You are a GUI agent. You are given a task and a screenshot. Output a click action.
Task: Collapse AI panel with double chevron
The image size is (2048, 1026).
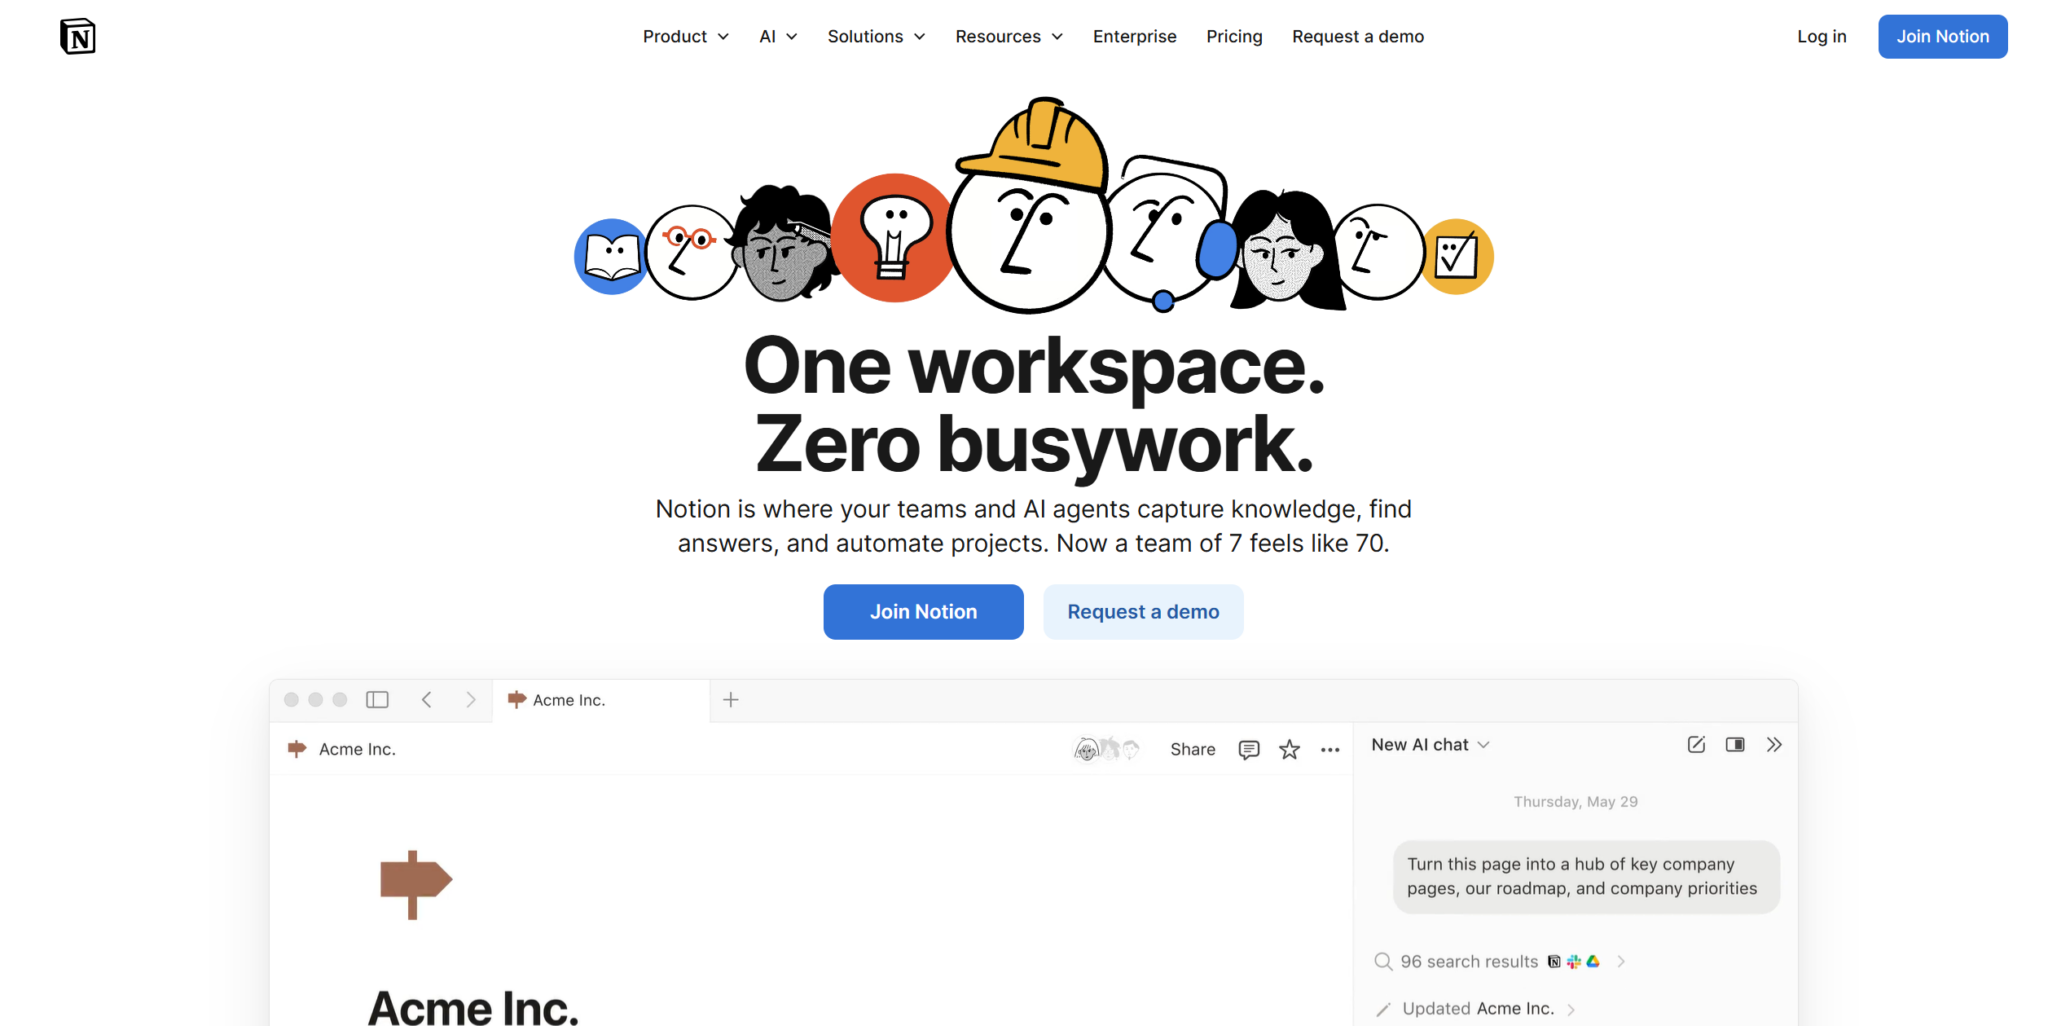point(1774,745)
